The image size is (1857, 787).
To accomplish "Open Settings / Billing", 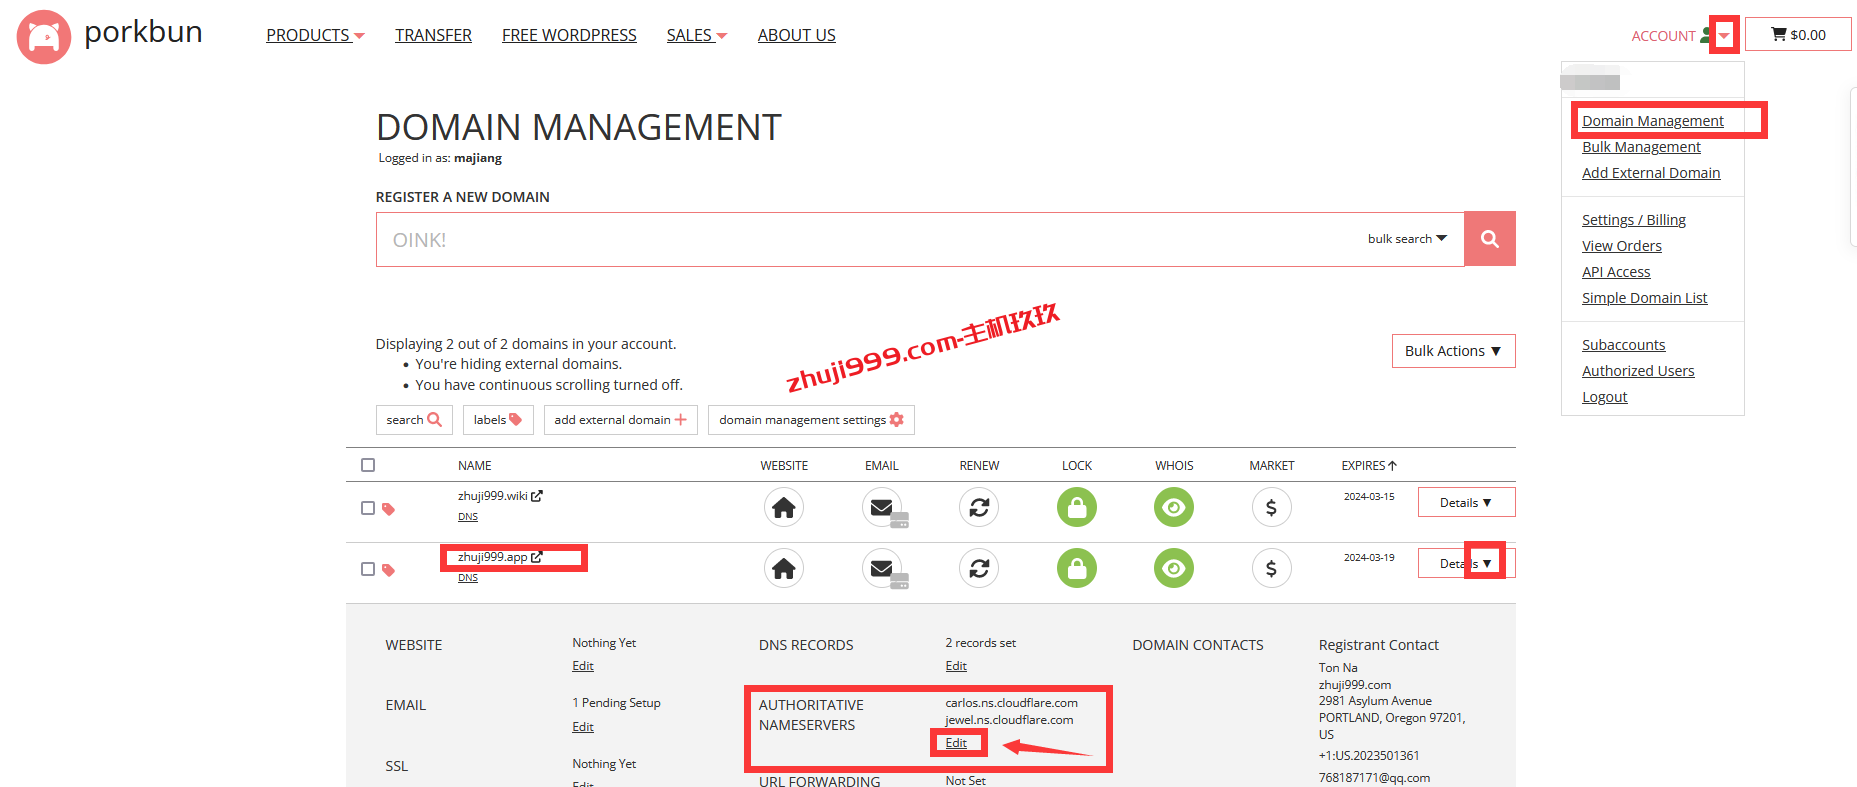I will point(1634,220).
